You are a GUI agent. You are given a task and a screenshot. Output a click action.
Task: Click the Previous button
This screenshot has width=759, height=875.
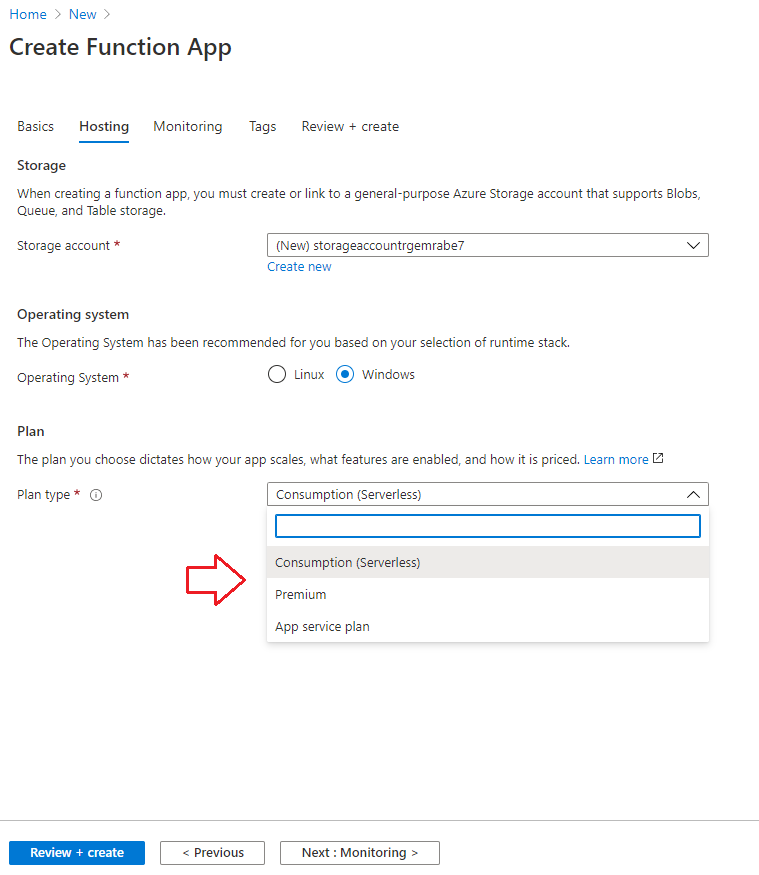coord(213,853)
